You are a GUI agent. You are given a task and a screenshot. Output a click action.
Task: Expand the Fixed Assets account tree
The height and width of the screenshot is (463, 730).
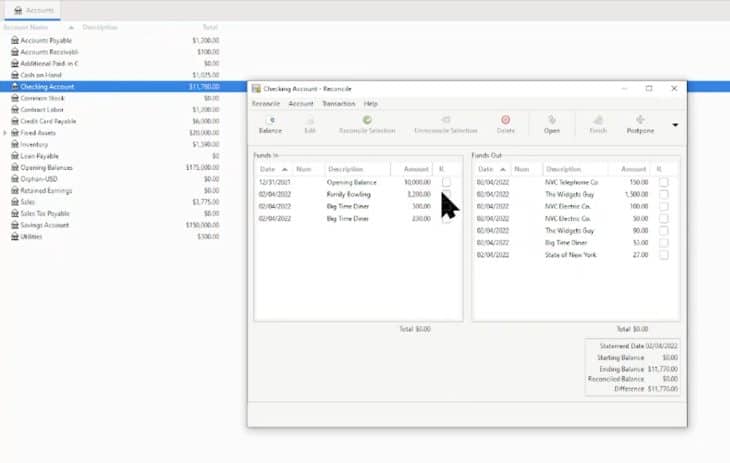(x=6, y=132)
